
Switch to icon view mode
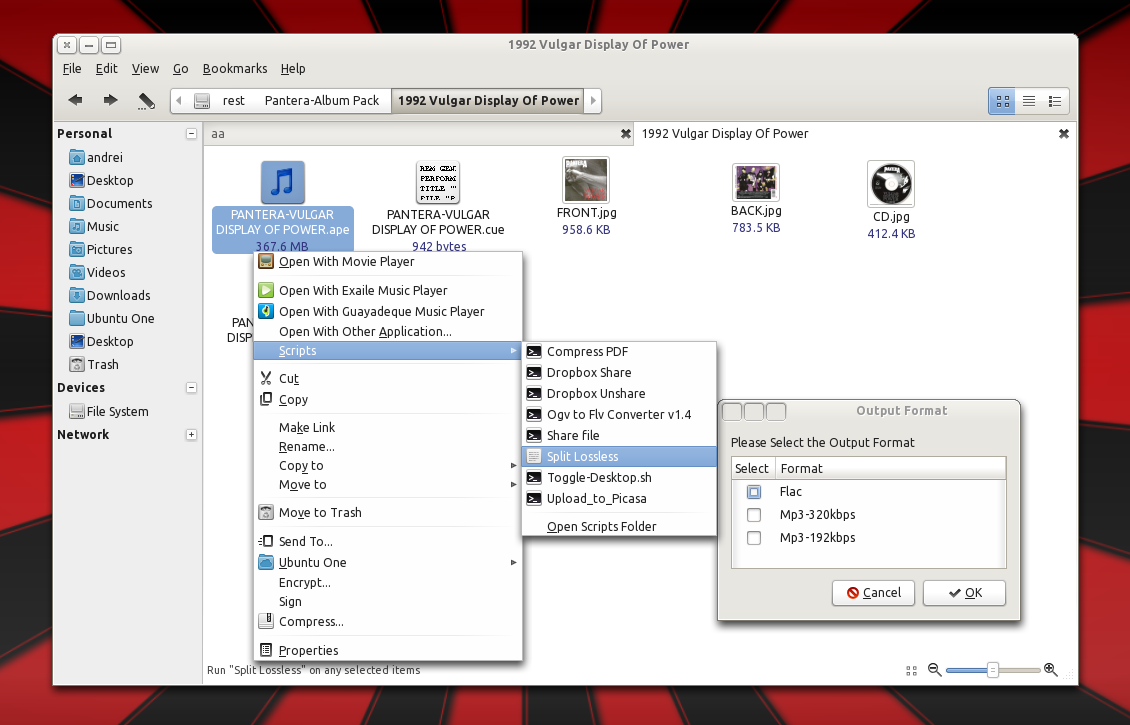(x=1002, y=102)
